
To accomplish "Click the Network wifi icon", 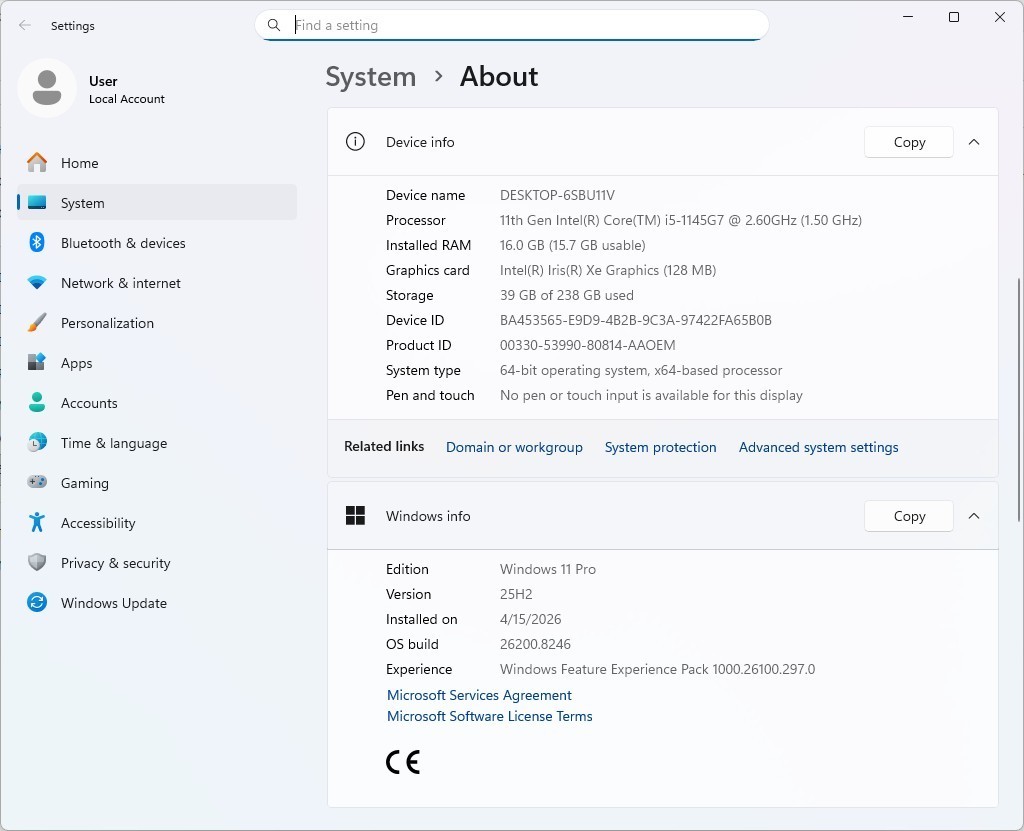I will tap(37, 283).
